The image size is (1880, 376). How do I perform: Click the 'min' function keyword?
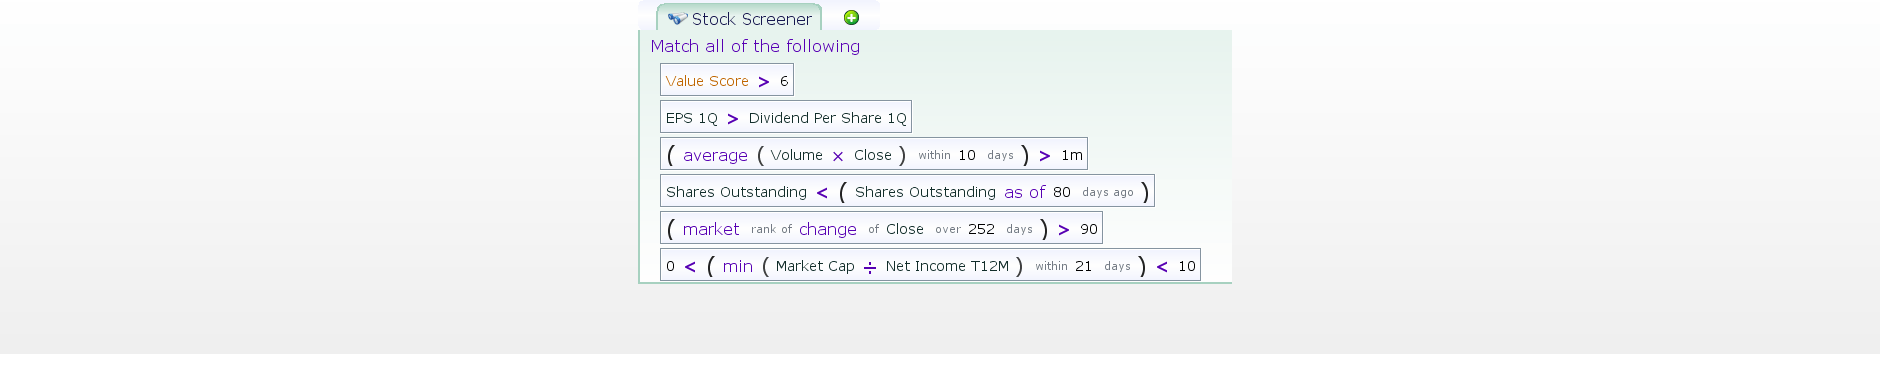pyautogui.click(x=738, y=266)
